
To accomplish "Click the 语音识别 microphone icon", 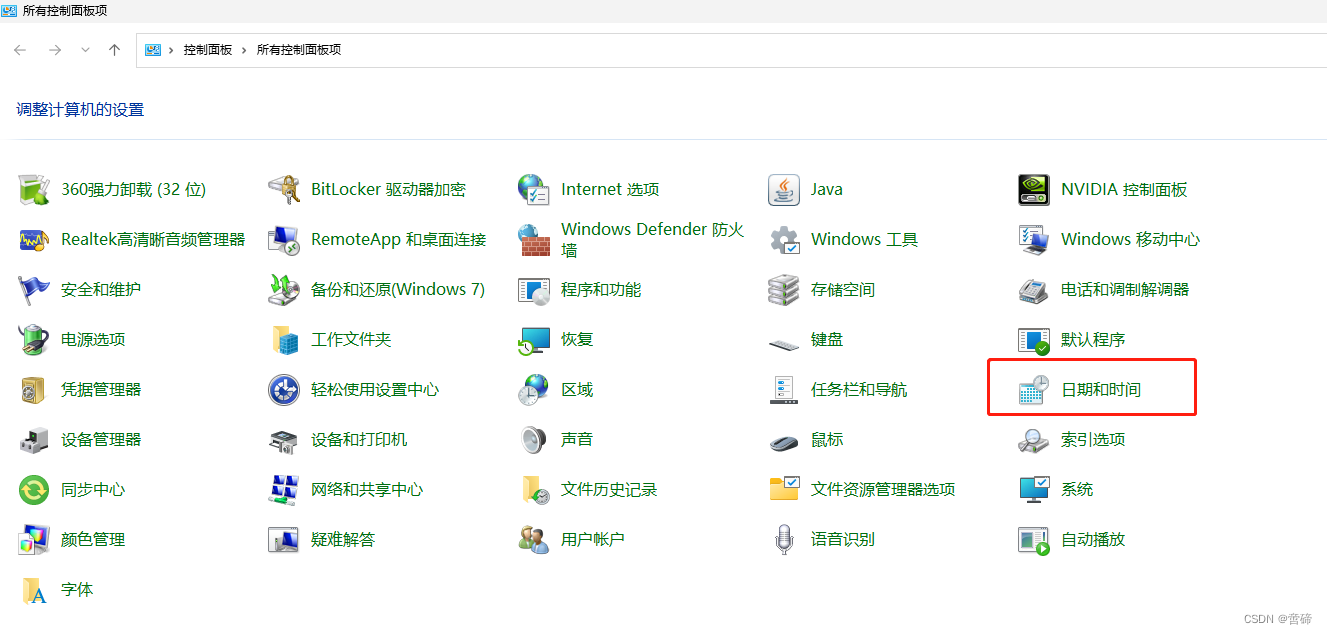I will (x=784, y=539).
